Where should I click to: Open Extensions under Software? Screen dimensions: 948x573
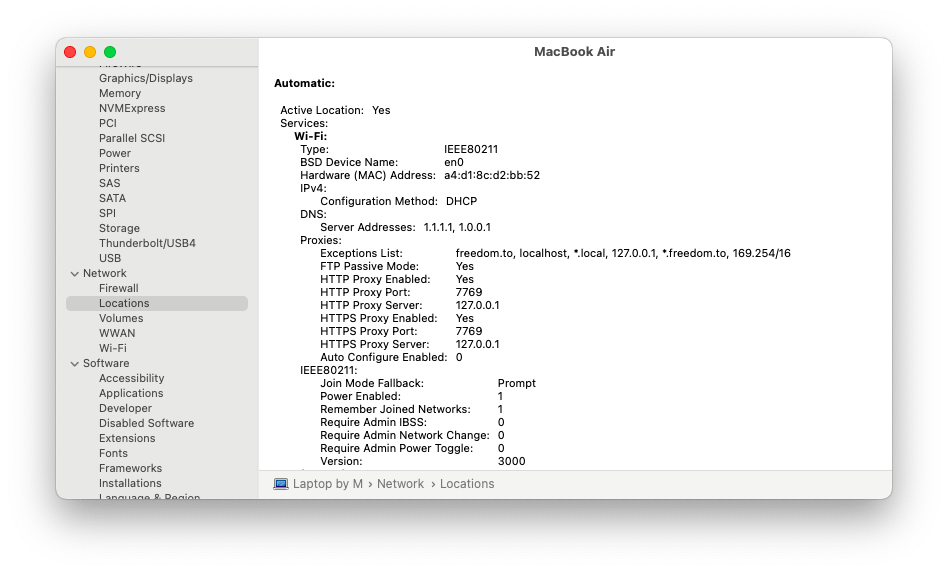[x=127, y=438]
